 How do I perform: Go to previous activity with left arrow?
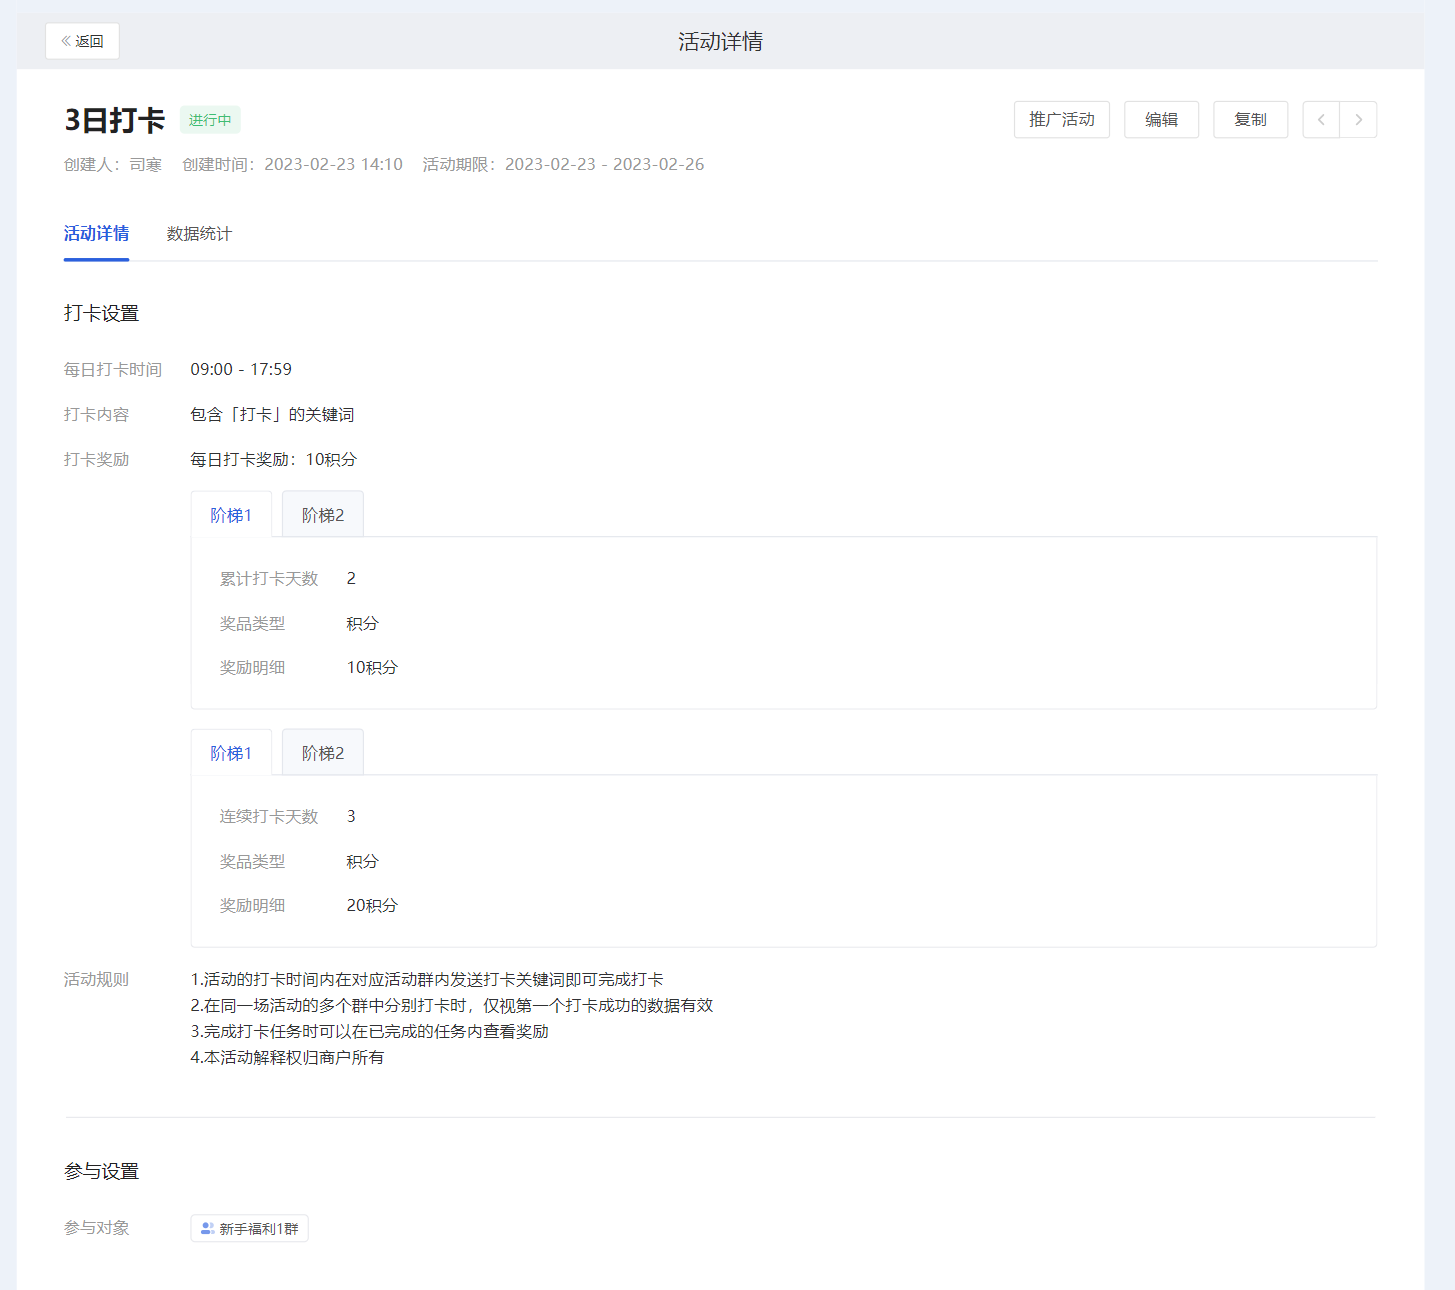pos(1321,120)
